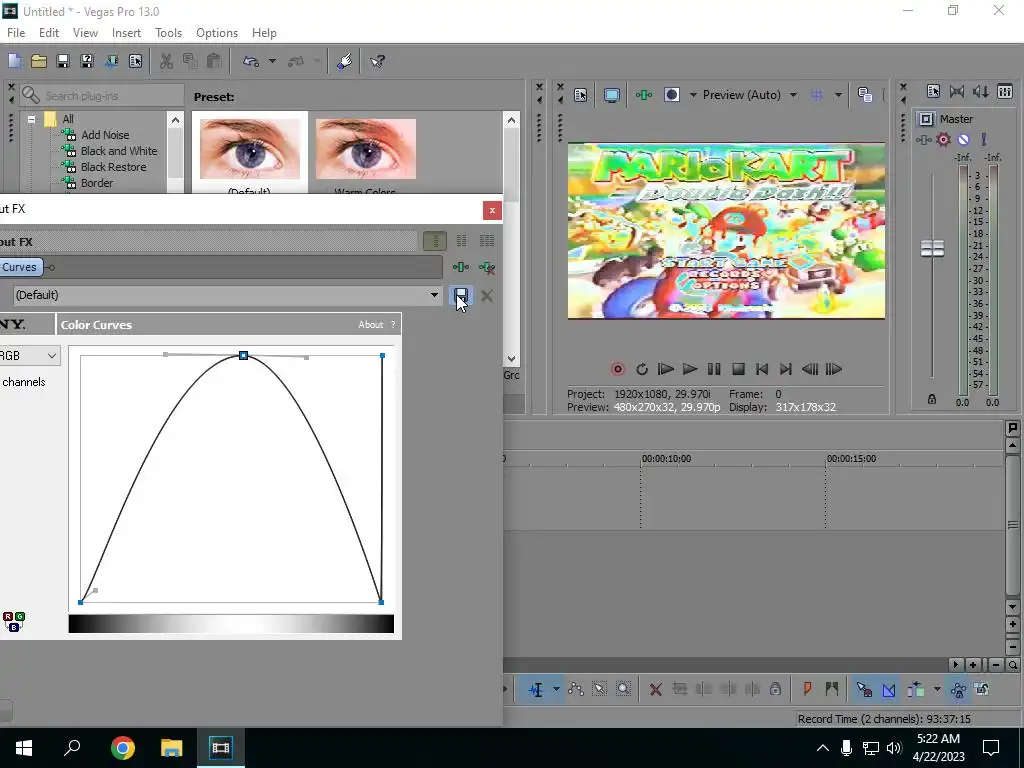Adjust the Master volume fader
Screen dimensions: 1024x768
932,248
